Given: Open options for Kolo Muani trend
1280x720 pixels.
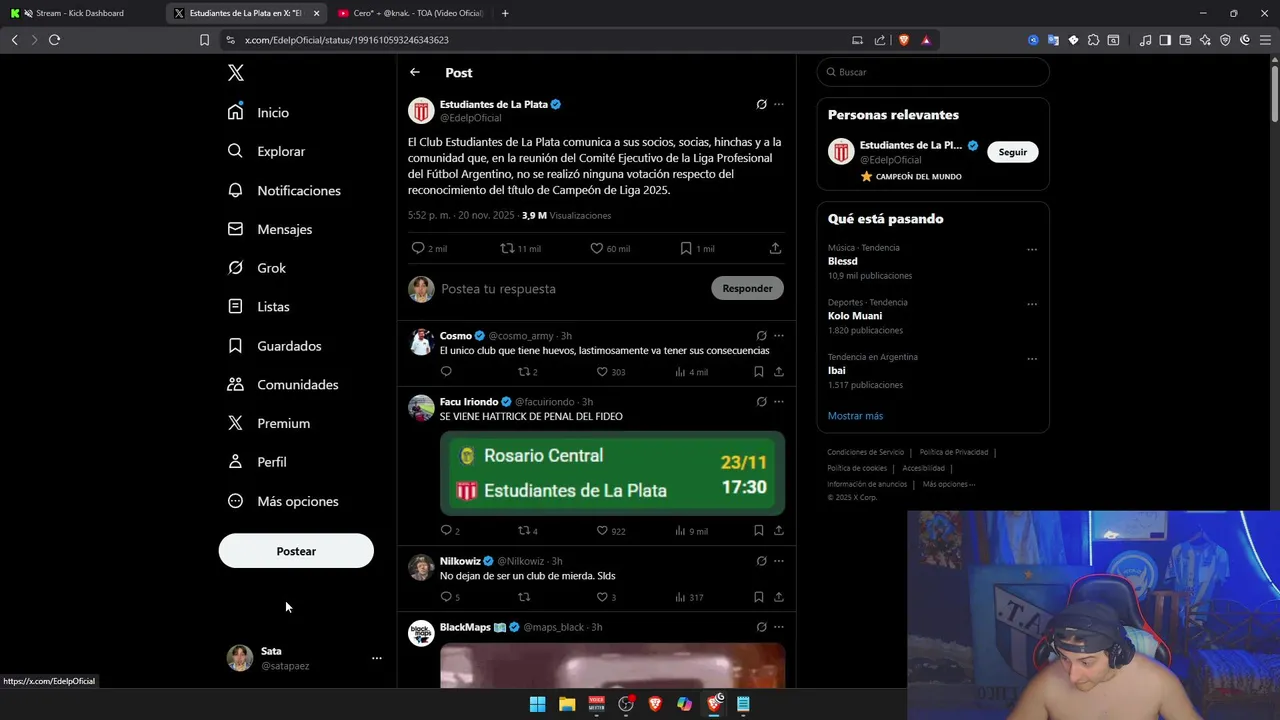Looking at the screenshot, I should pos(1032,304).
